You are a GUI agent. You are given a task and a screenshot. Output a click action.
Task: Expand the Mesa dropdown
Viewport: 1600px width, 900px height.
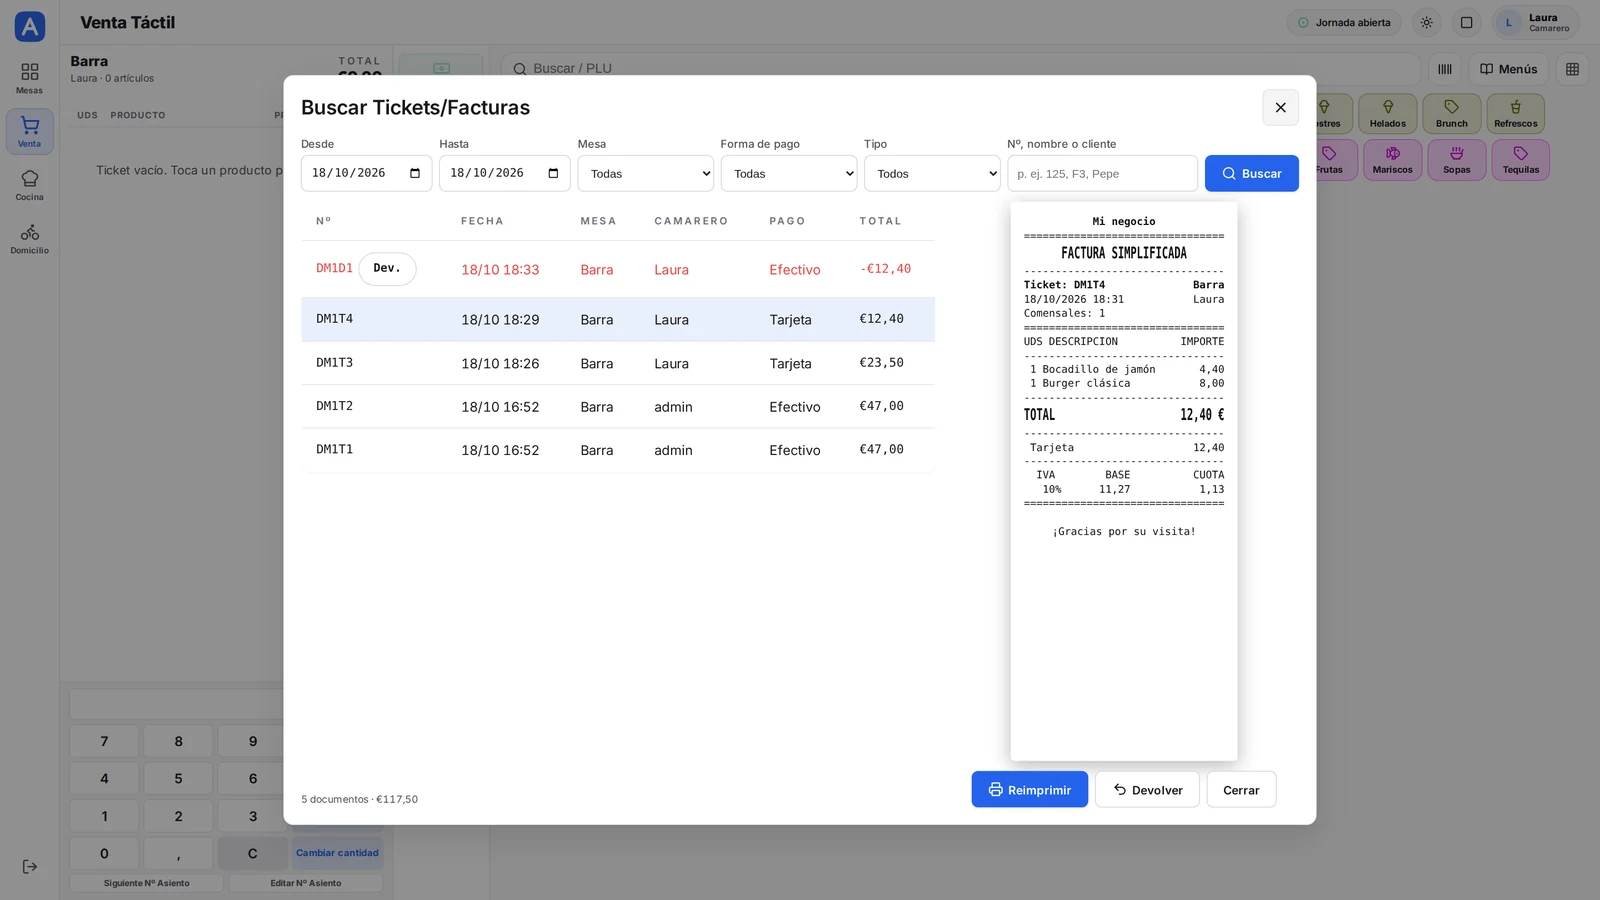pos(645,173)
